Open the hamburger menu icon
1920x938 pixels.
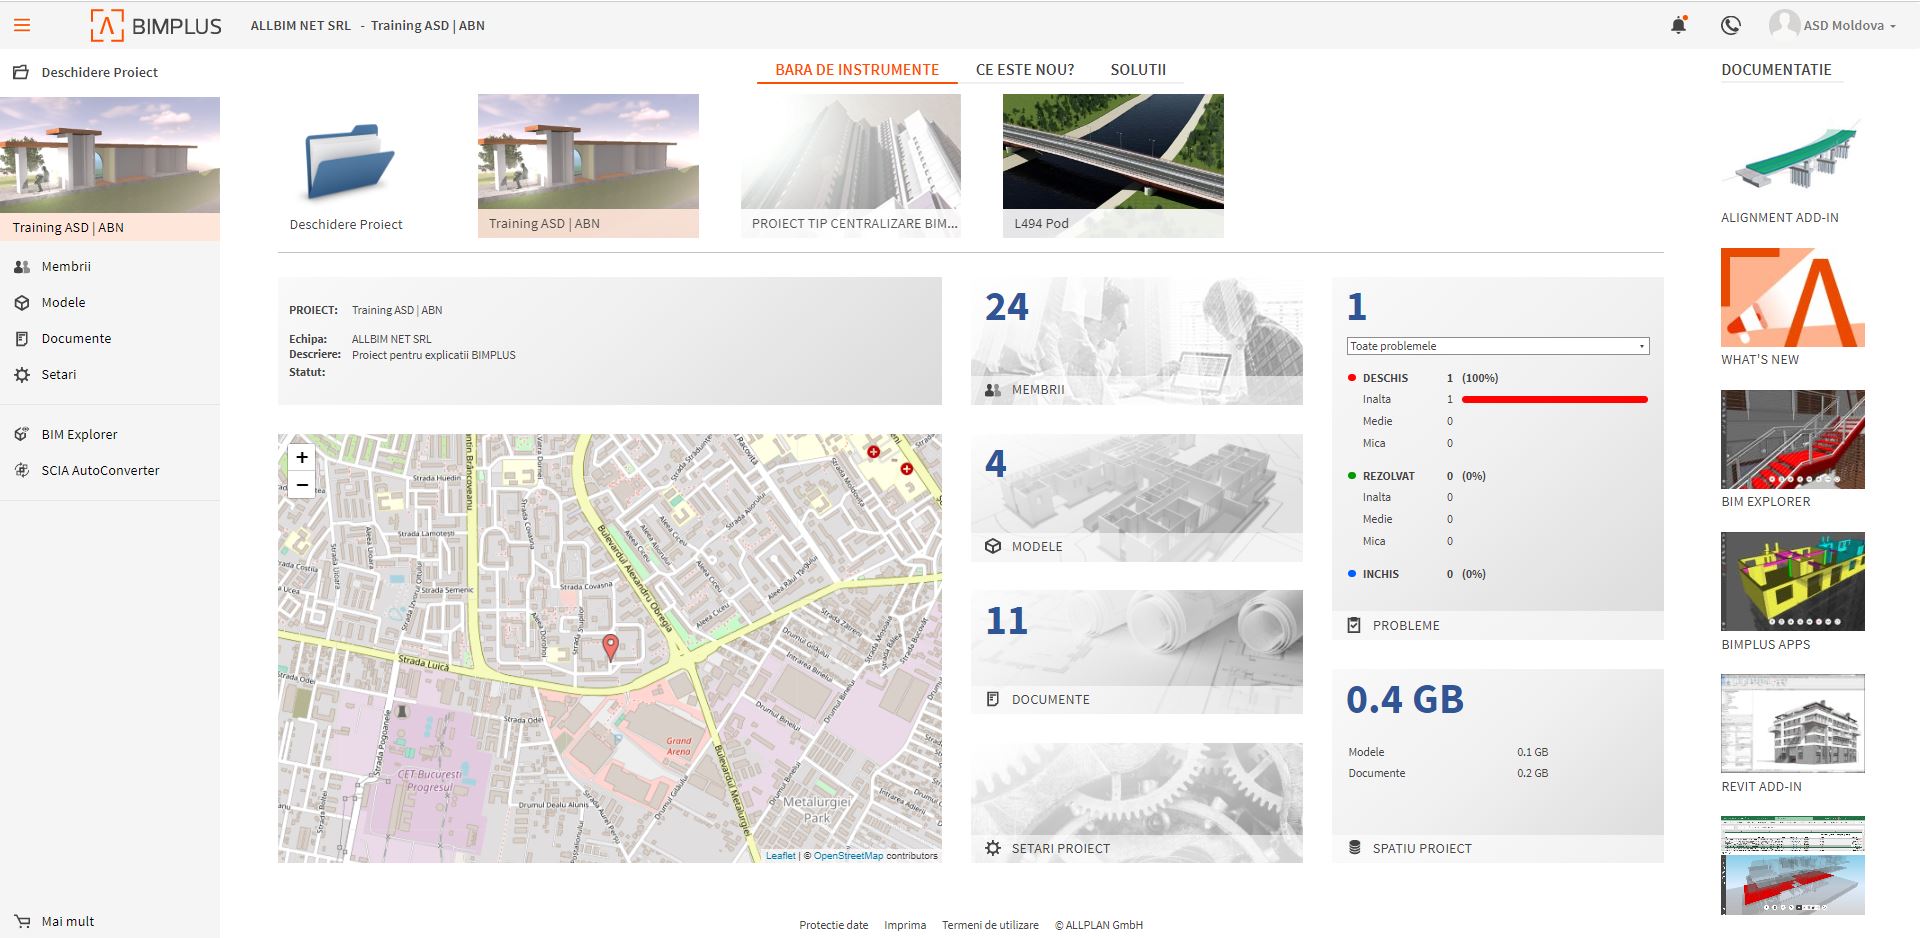[x=22, y=25]
